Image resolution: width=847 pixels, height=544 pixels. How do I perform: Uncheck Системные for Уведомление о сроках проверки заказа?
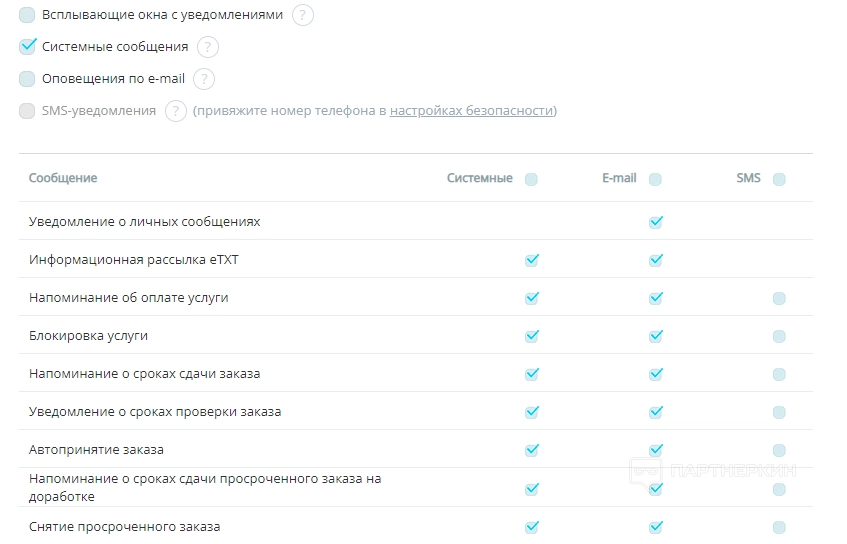point(531,412)
